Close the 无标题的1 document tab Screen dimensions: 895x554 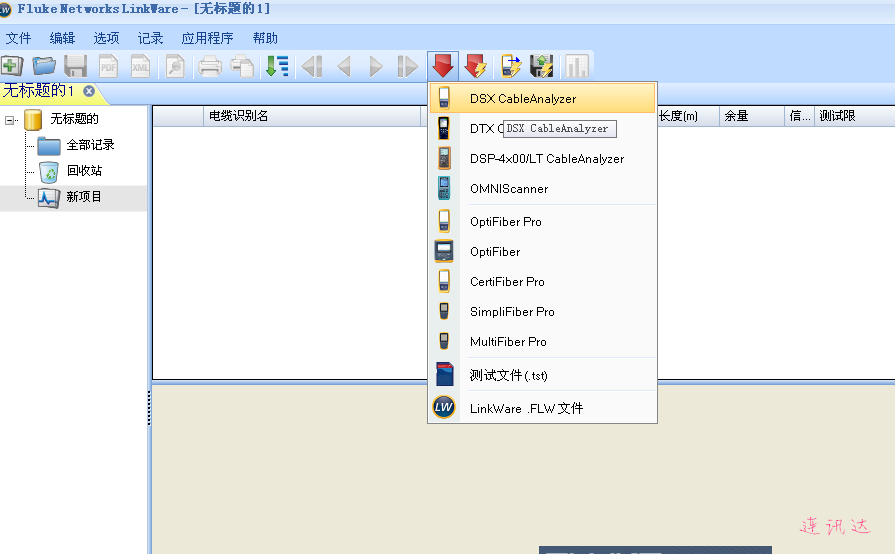(89, 91)
